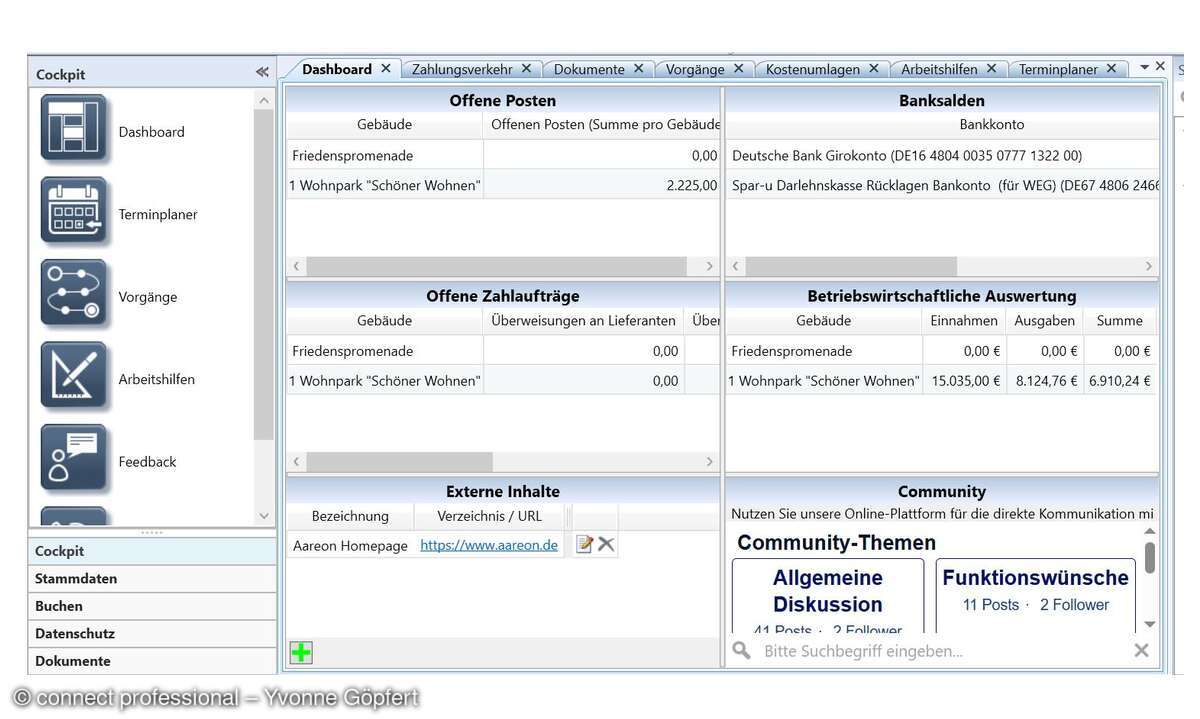1200x719 pixels.
Task: Clear the community search field
Action: pos(1141,651)
